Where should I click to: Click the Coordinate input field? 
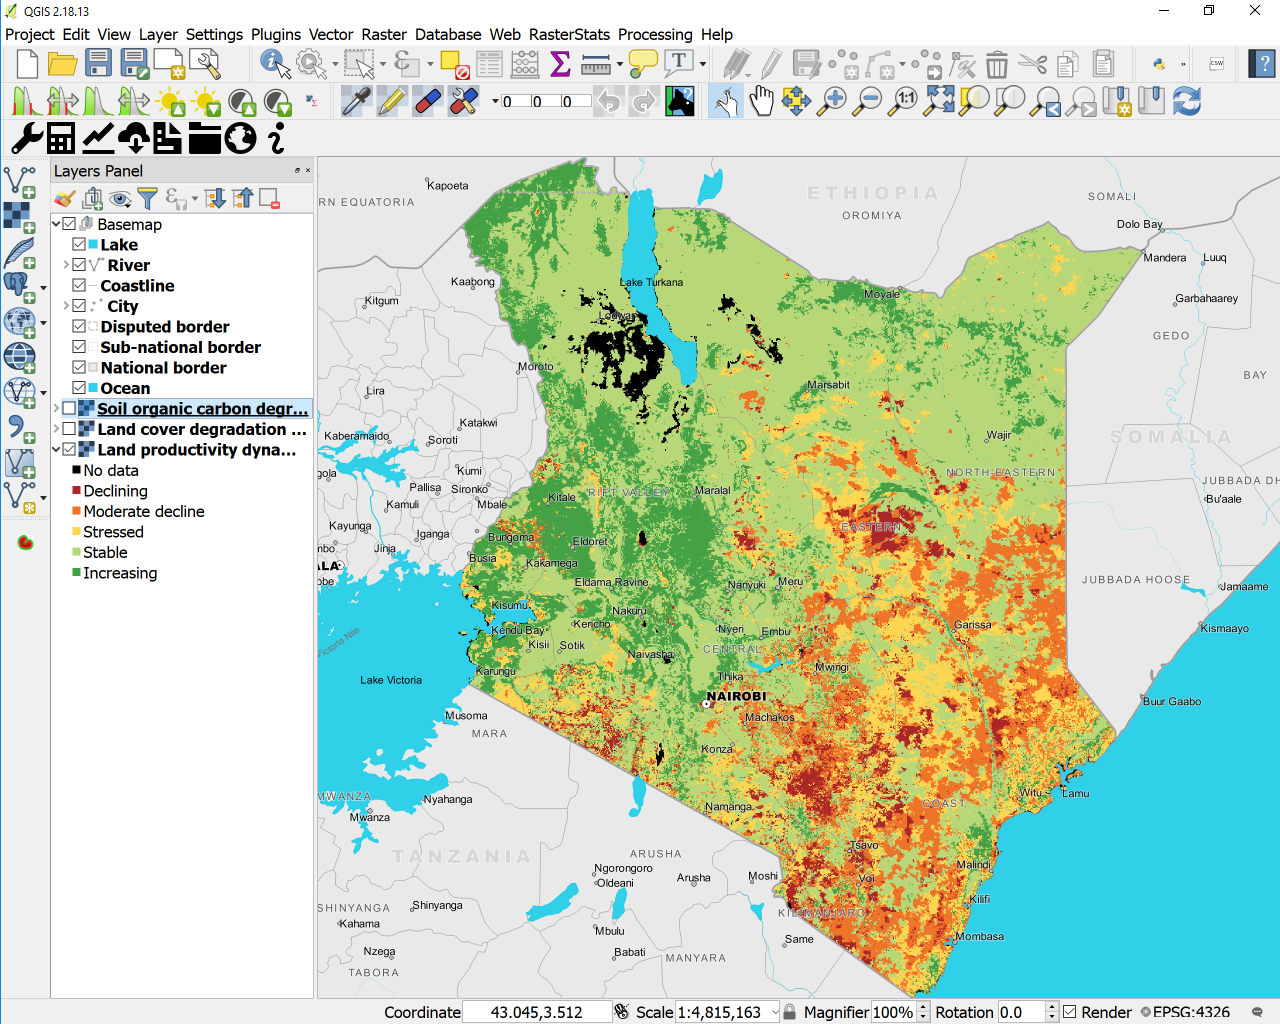coord(536,1012)
